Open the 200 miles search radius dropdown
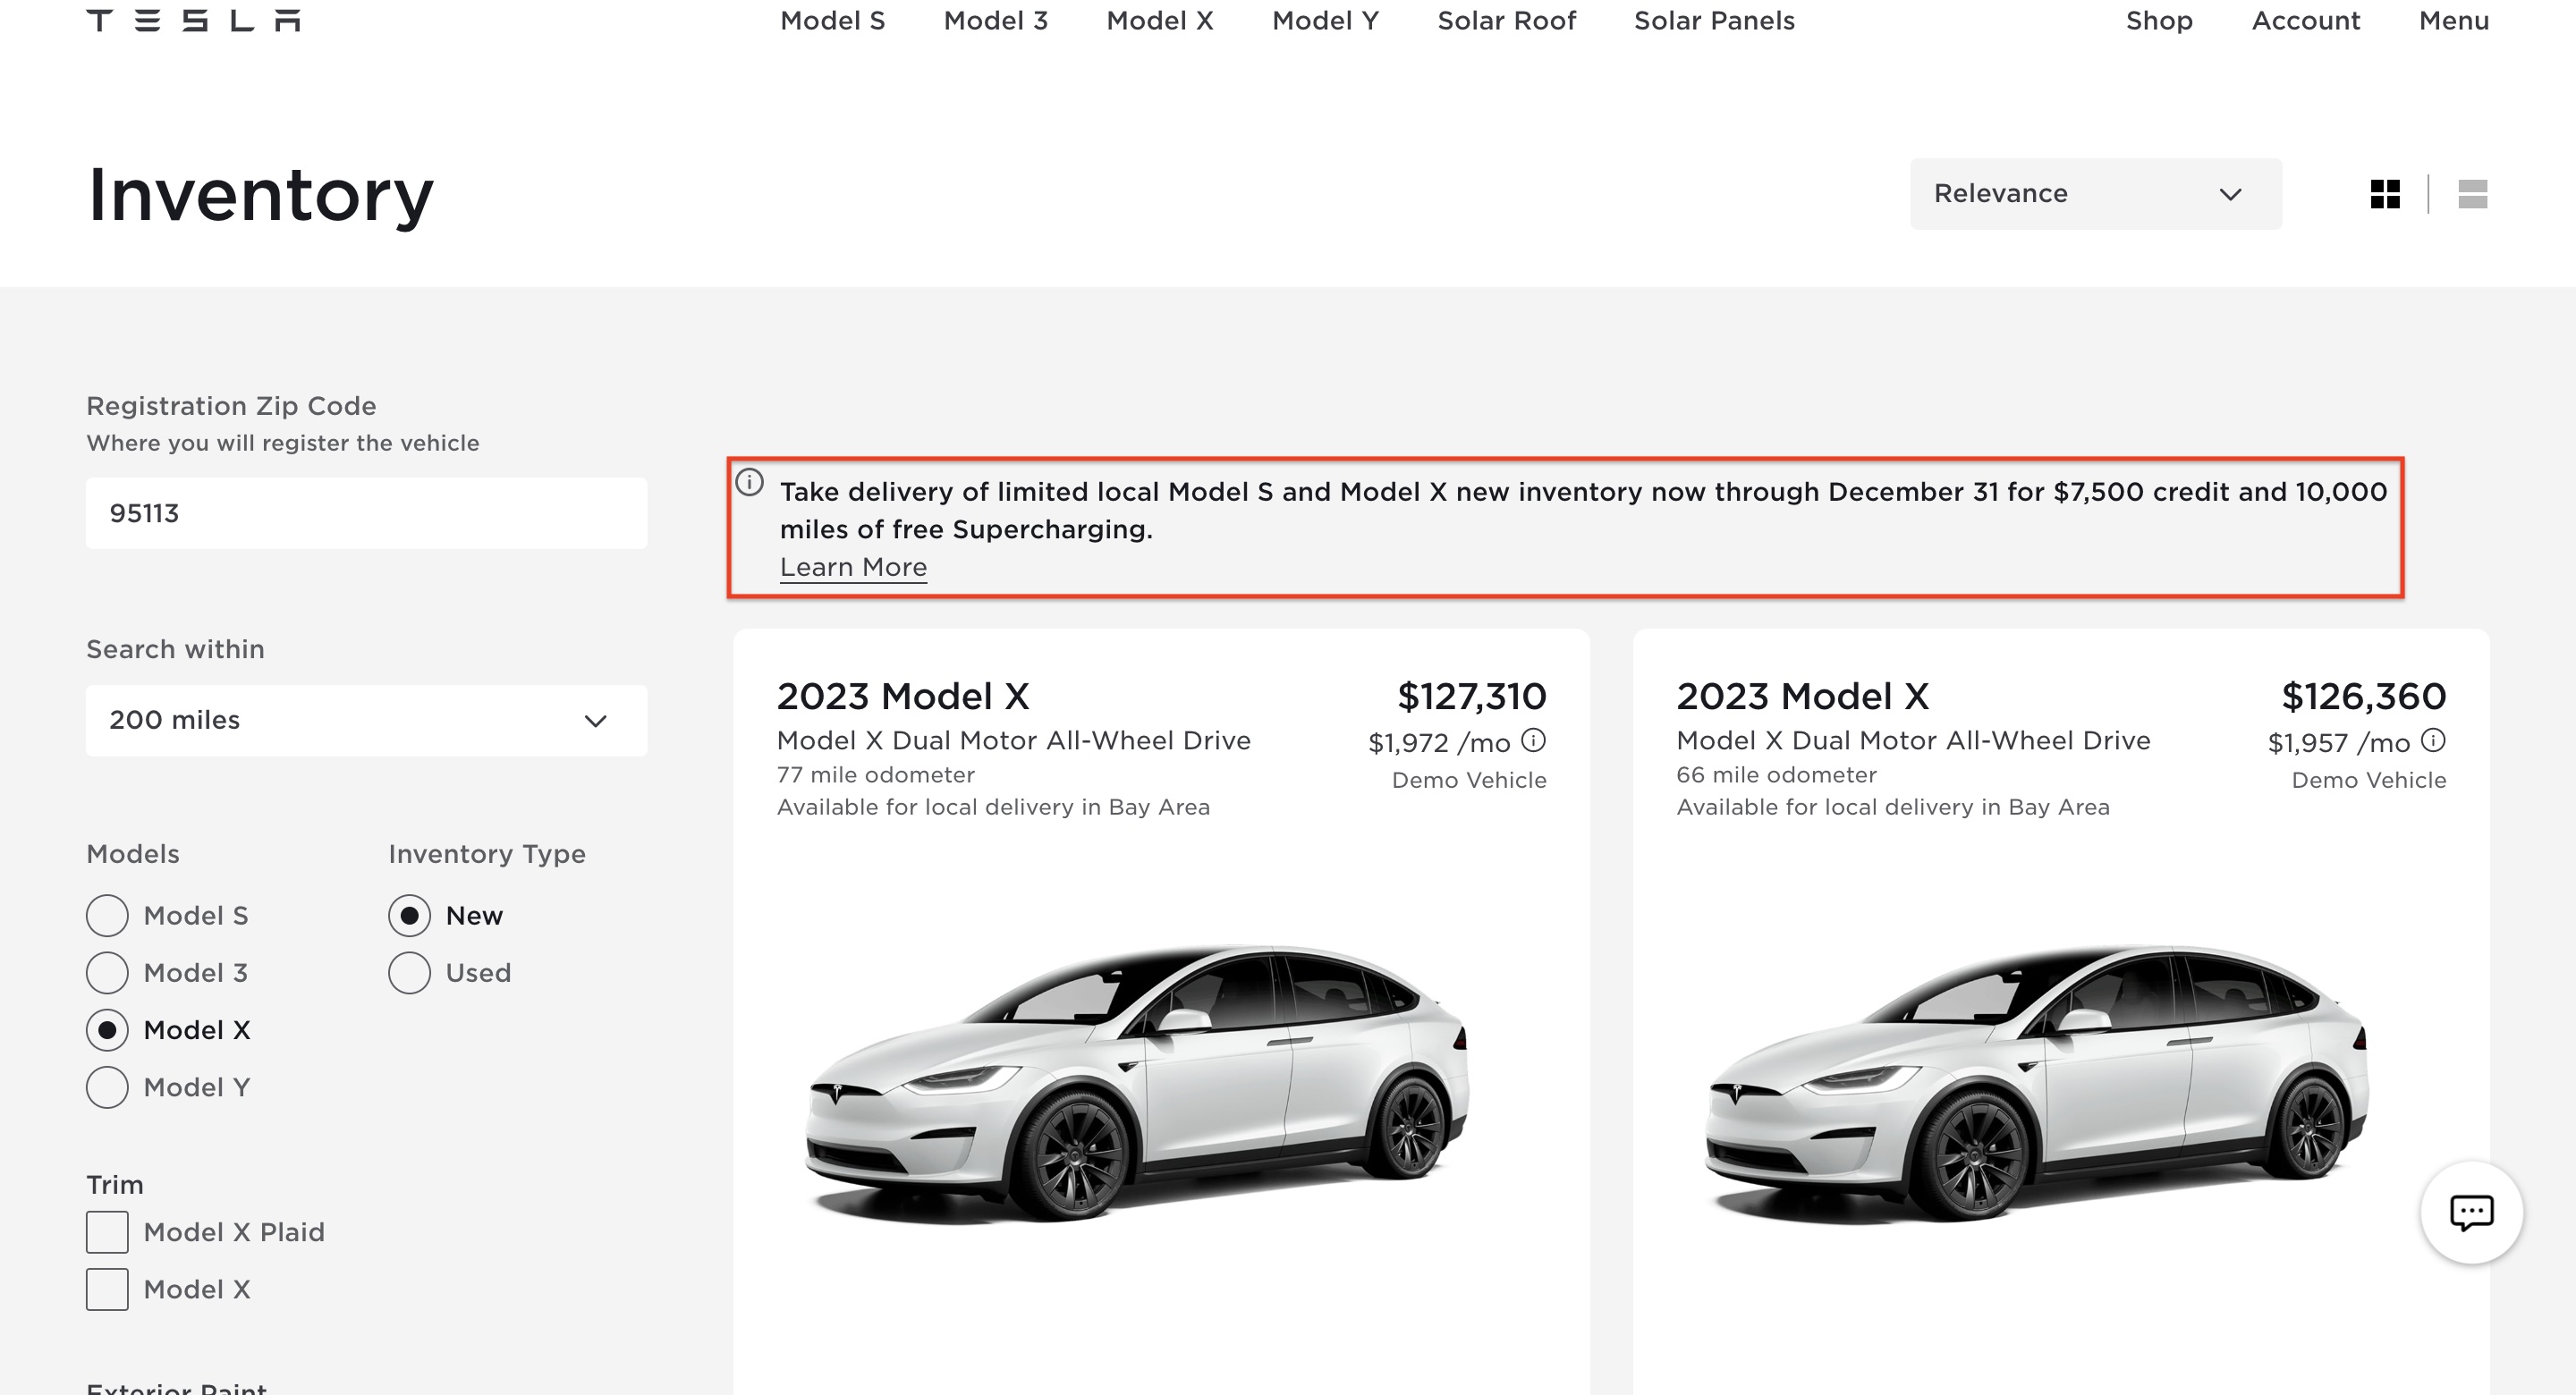This screenshot has width=2576, height=1395. pyautogui.click(x=366, y=720)
